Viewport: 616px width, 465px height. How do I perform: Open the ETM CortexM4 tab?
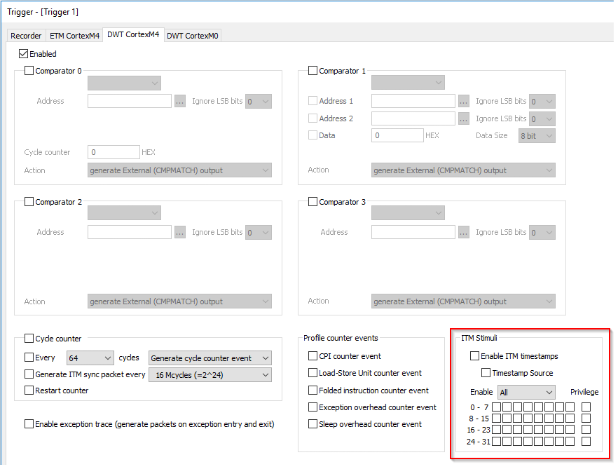click(x=76, y=35)
